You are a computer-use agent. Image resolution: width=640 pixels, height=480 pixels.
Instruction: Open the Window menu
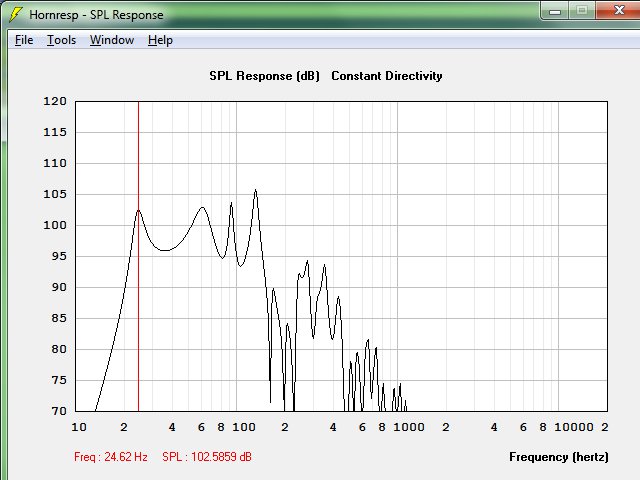[112, 40]
